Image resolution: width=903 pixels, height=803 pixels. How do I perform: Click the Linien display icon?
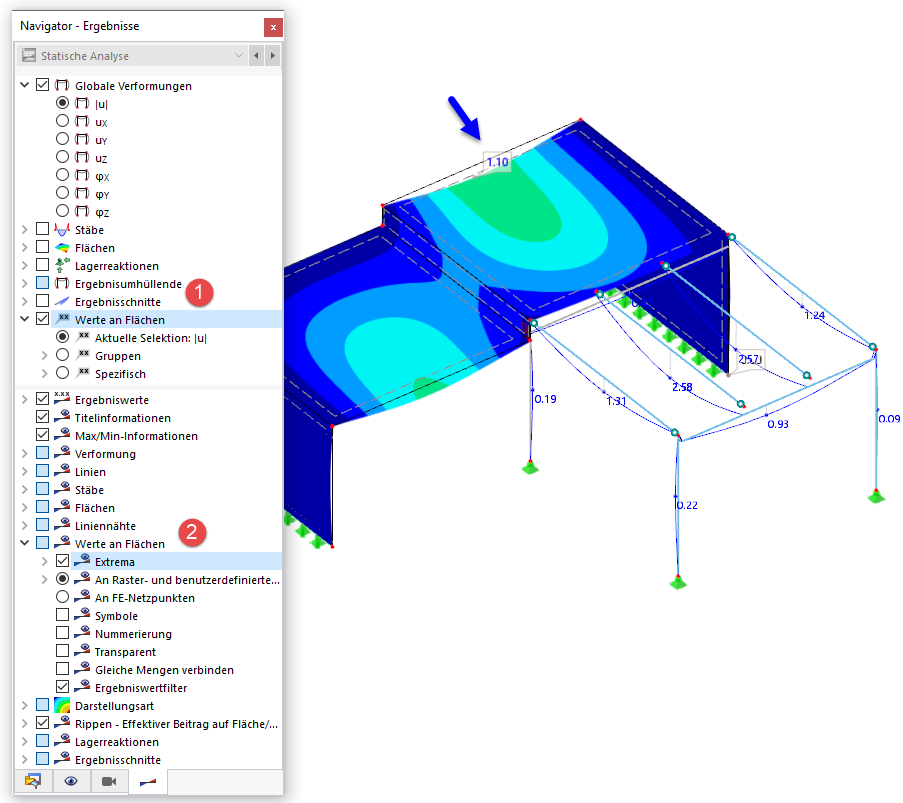coord(62,471)
